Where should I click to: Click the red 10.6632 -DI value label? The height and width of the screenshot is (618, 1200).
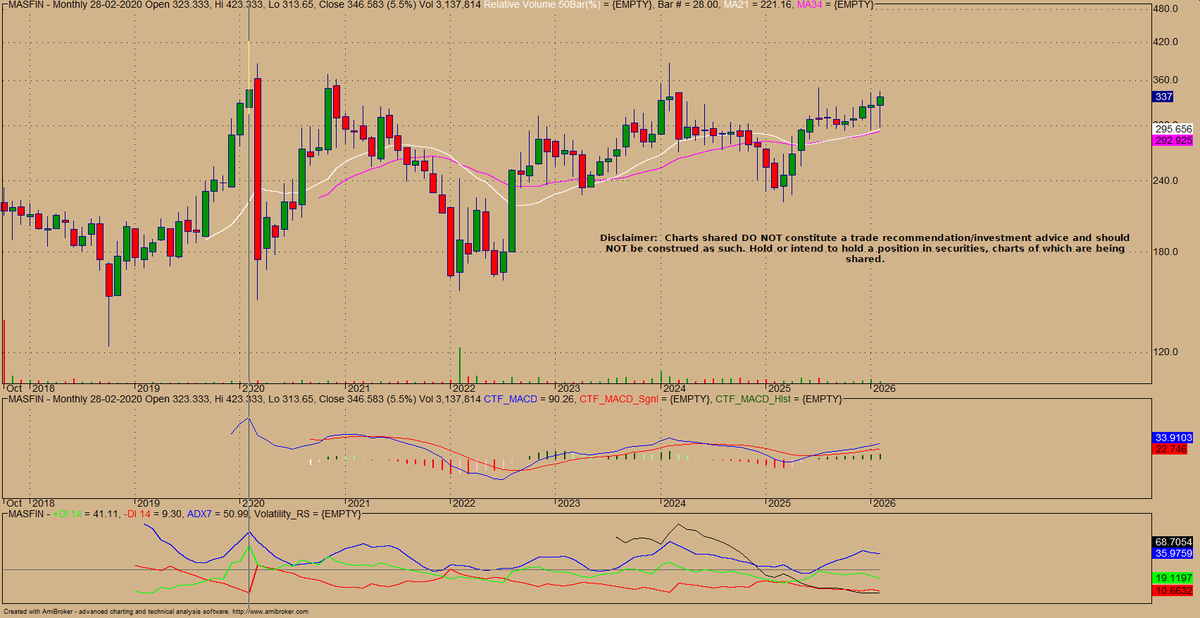1173,591
